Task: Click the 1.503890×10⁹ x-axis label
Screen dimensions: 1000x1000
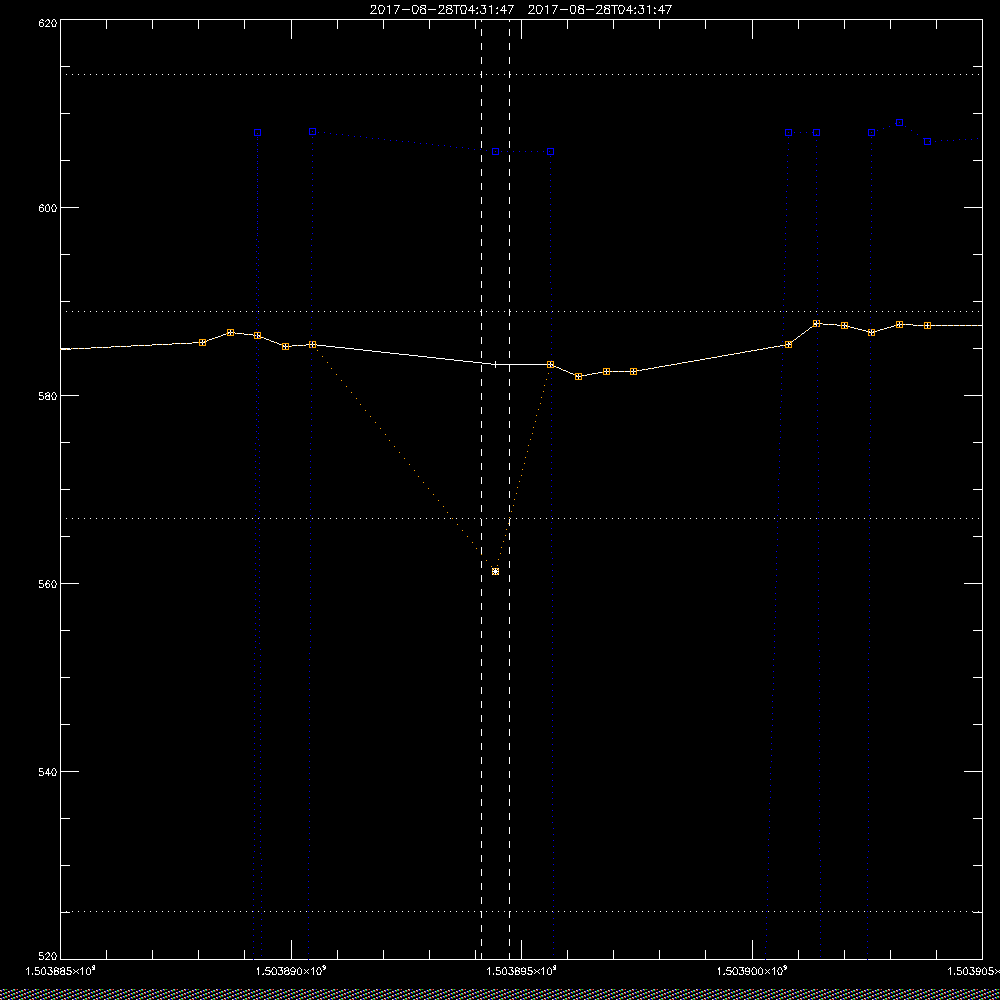Action: pos(291,971)
